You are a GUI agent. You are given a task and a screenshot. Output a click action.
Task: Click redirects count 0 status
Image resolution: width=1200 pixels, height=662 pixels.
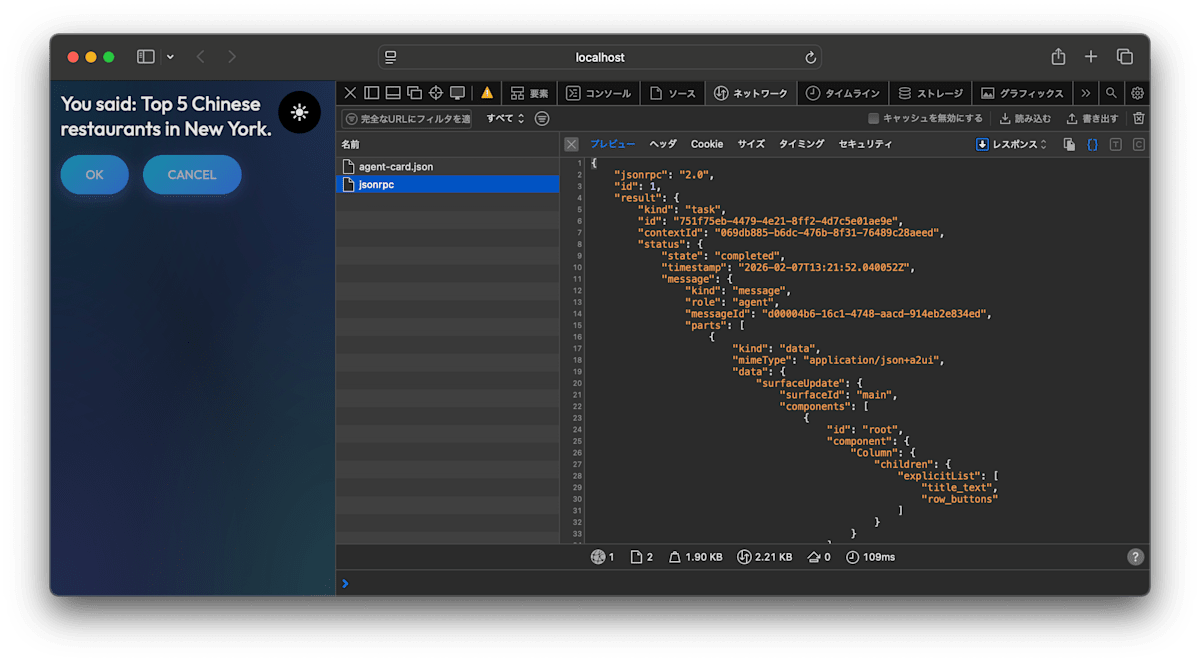tap(819, 557)
